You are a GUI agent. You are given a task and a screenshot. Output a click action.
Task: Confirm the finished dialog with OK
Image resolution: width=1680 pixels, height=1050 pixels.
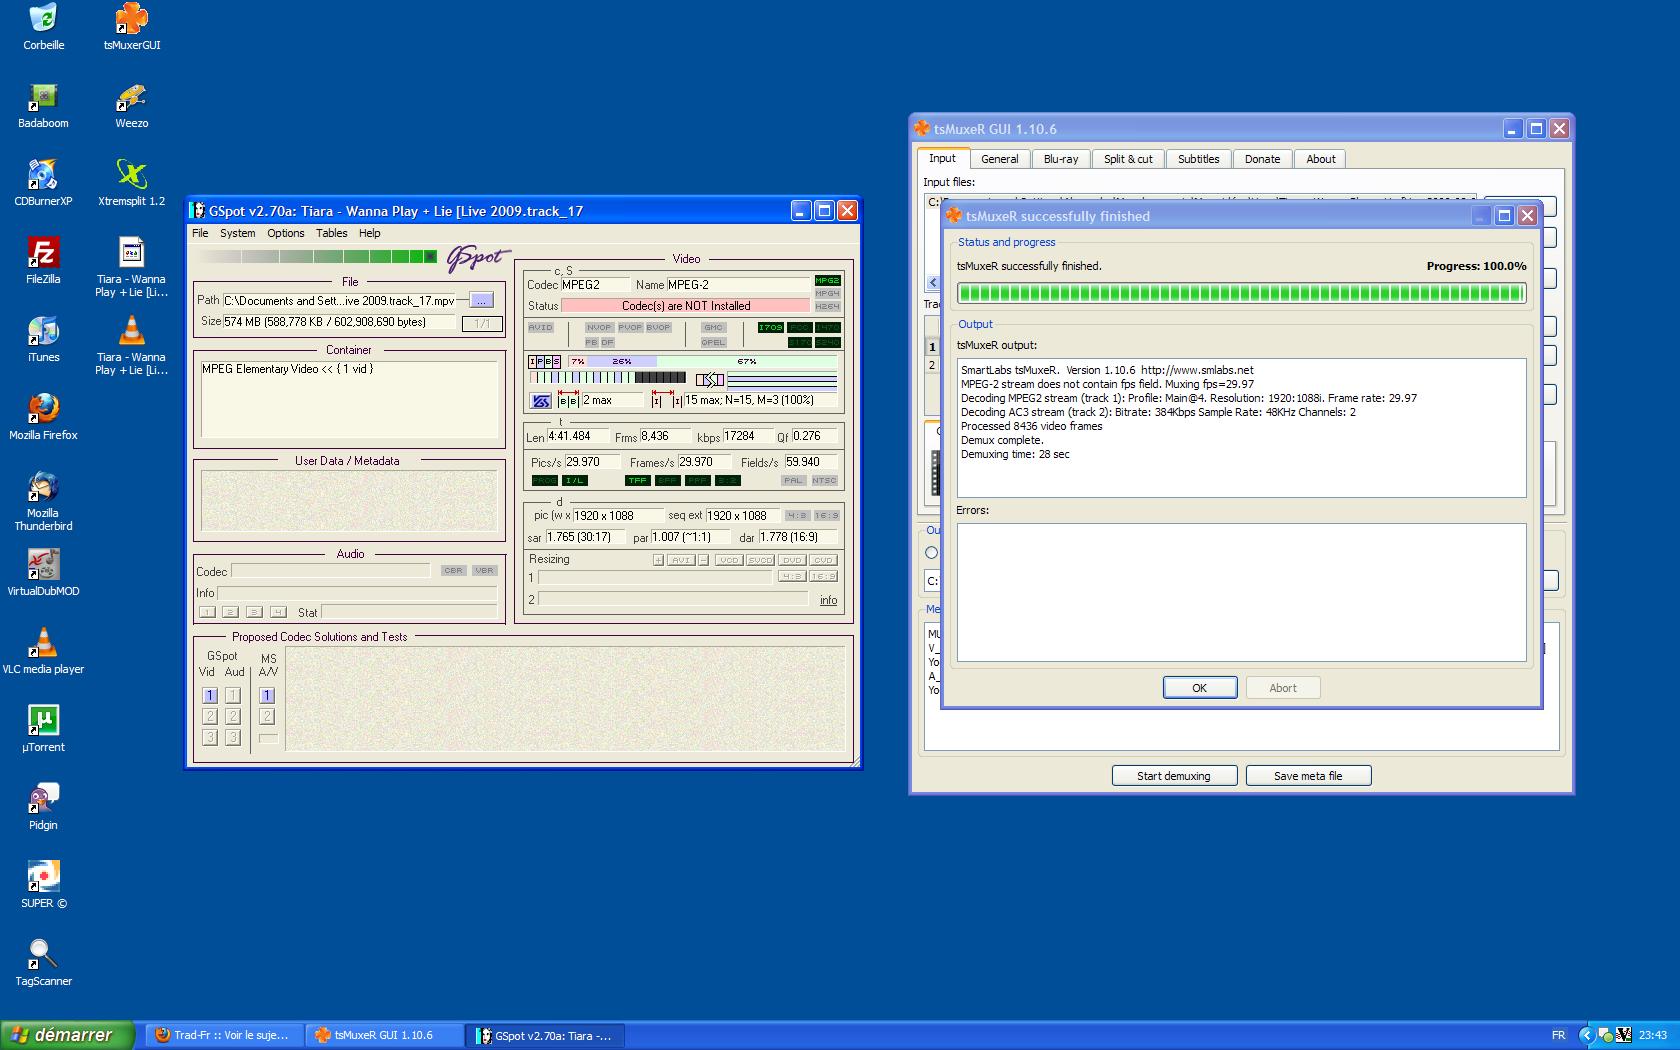tap(1199, 688)
